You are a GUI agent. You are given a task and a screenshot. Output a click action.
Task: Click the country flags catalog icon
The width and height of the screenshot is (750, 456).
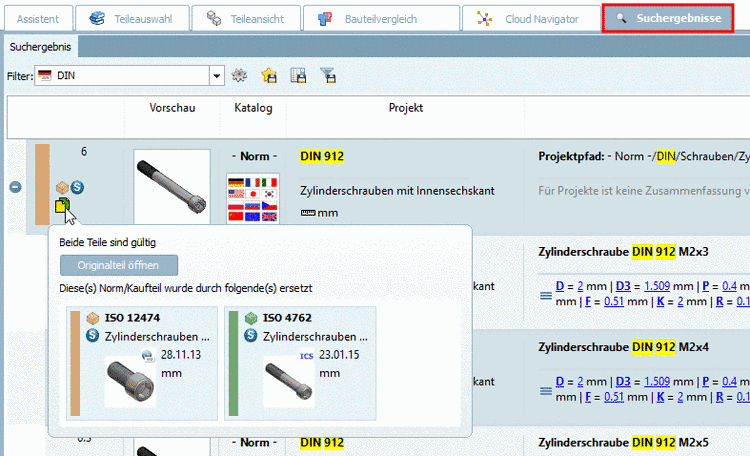(x=253, y=199)
